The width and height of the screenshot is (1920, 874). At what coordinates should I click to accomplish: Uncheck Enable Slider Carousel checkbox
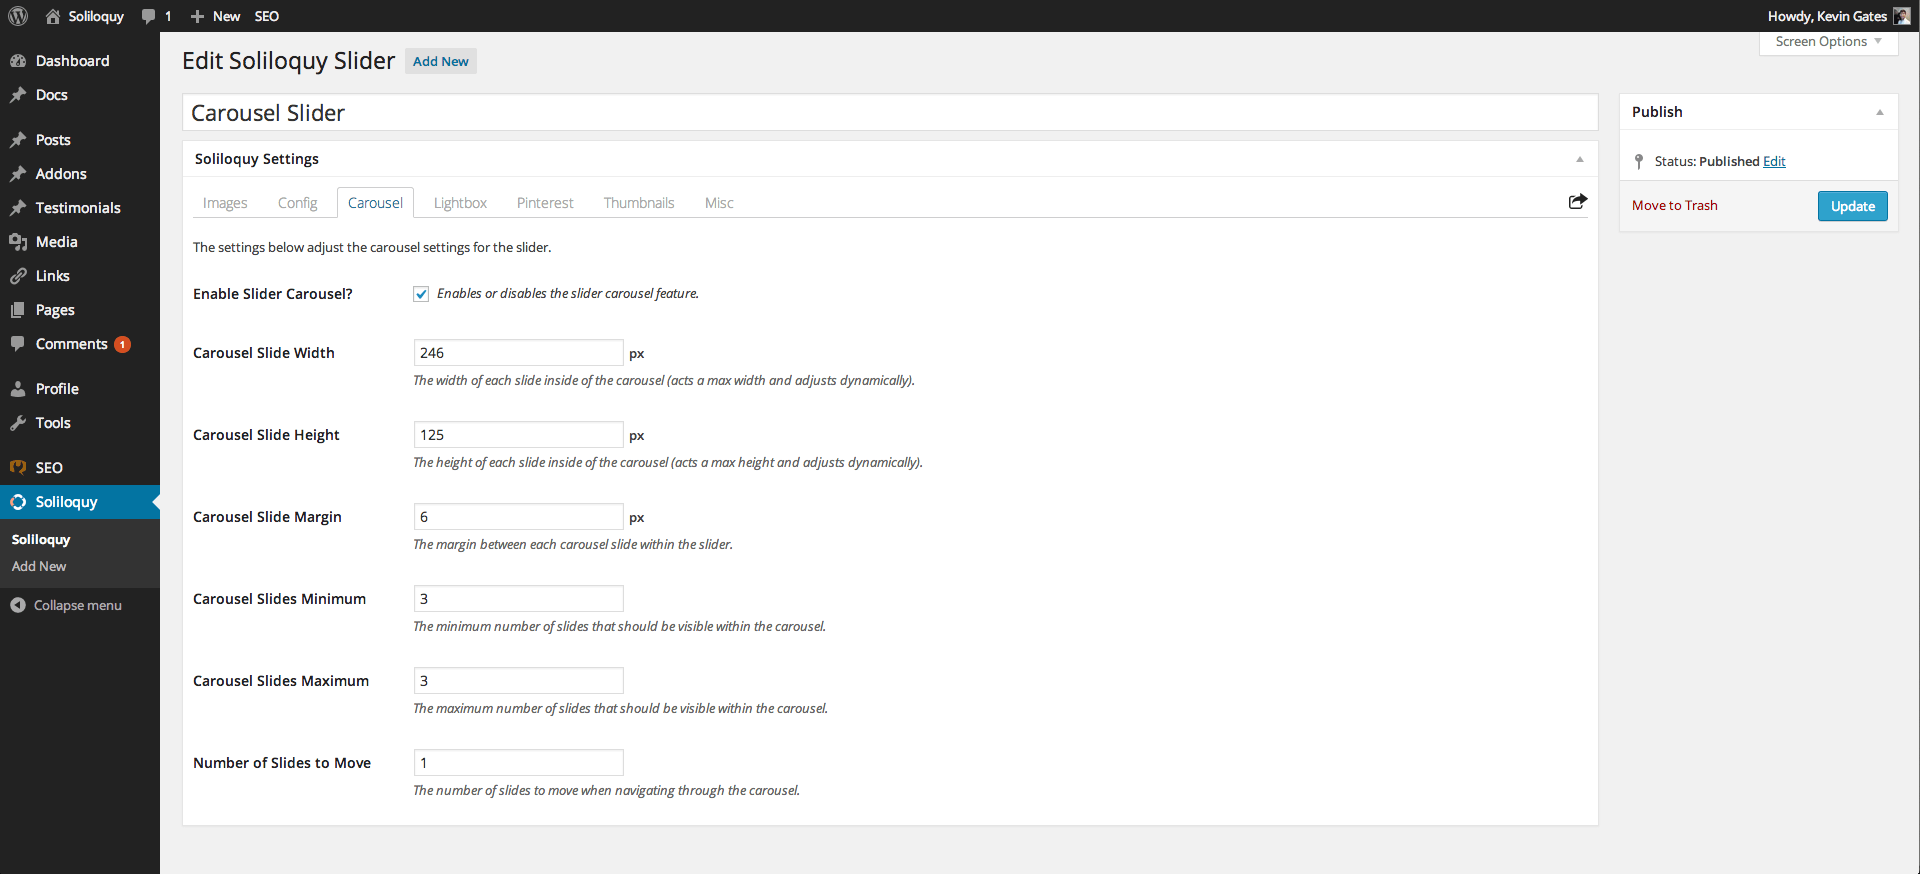[421, 294]
